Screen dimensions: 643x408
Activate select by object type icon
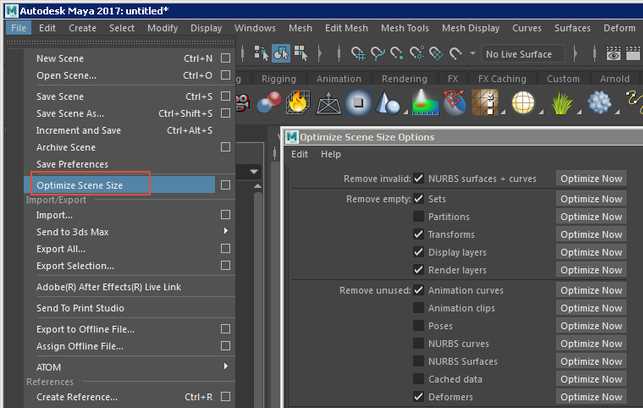[281, 54]
